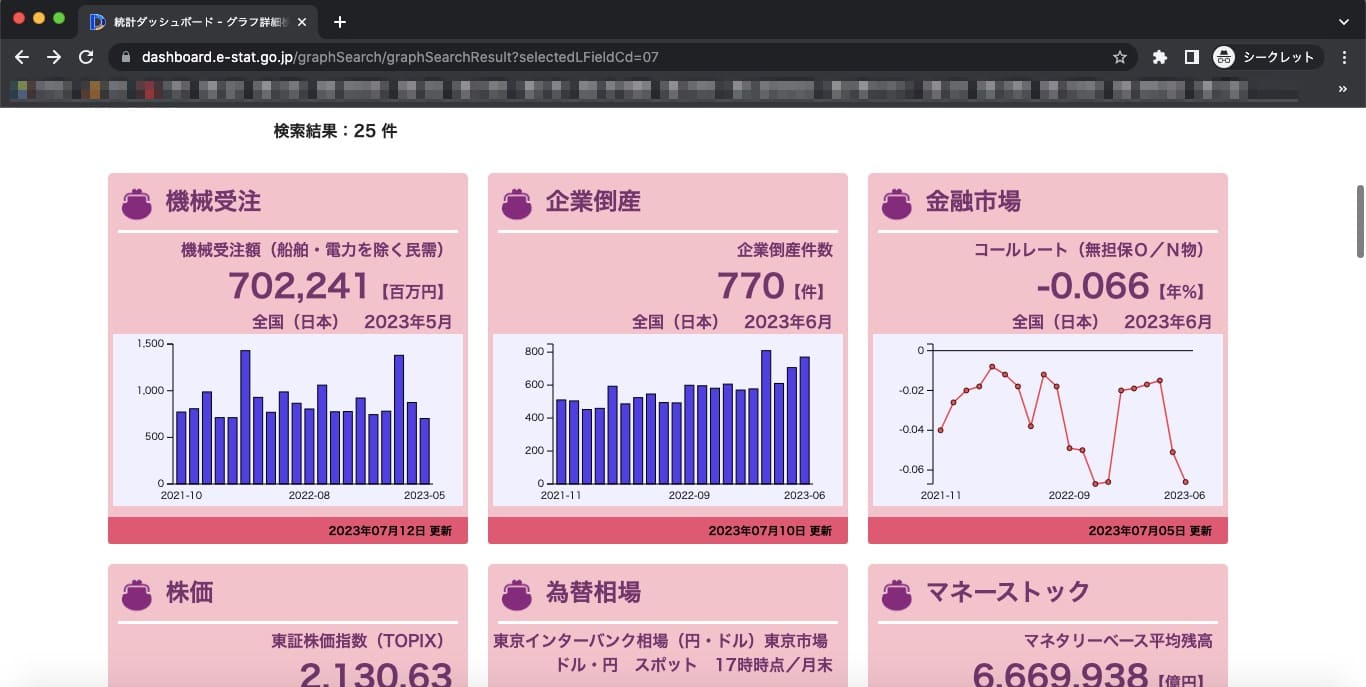Click the macOS yellow minimize button
Screen dimensions: 1366x687
coord(39,19)
